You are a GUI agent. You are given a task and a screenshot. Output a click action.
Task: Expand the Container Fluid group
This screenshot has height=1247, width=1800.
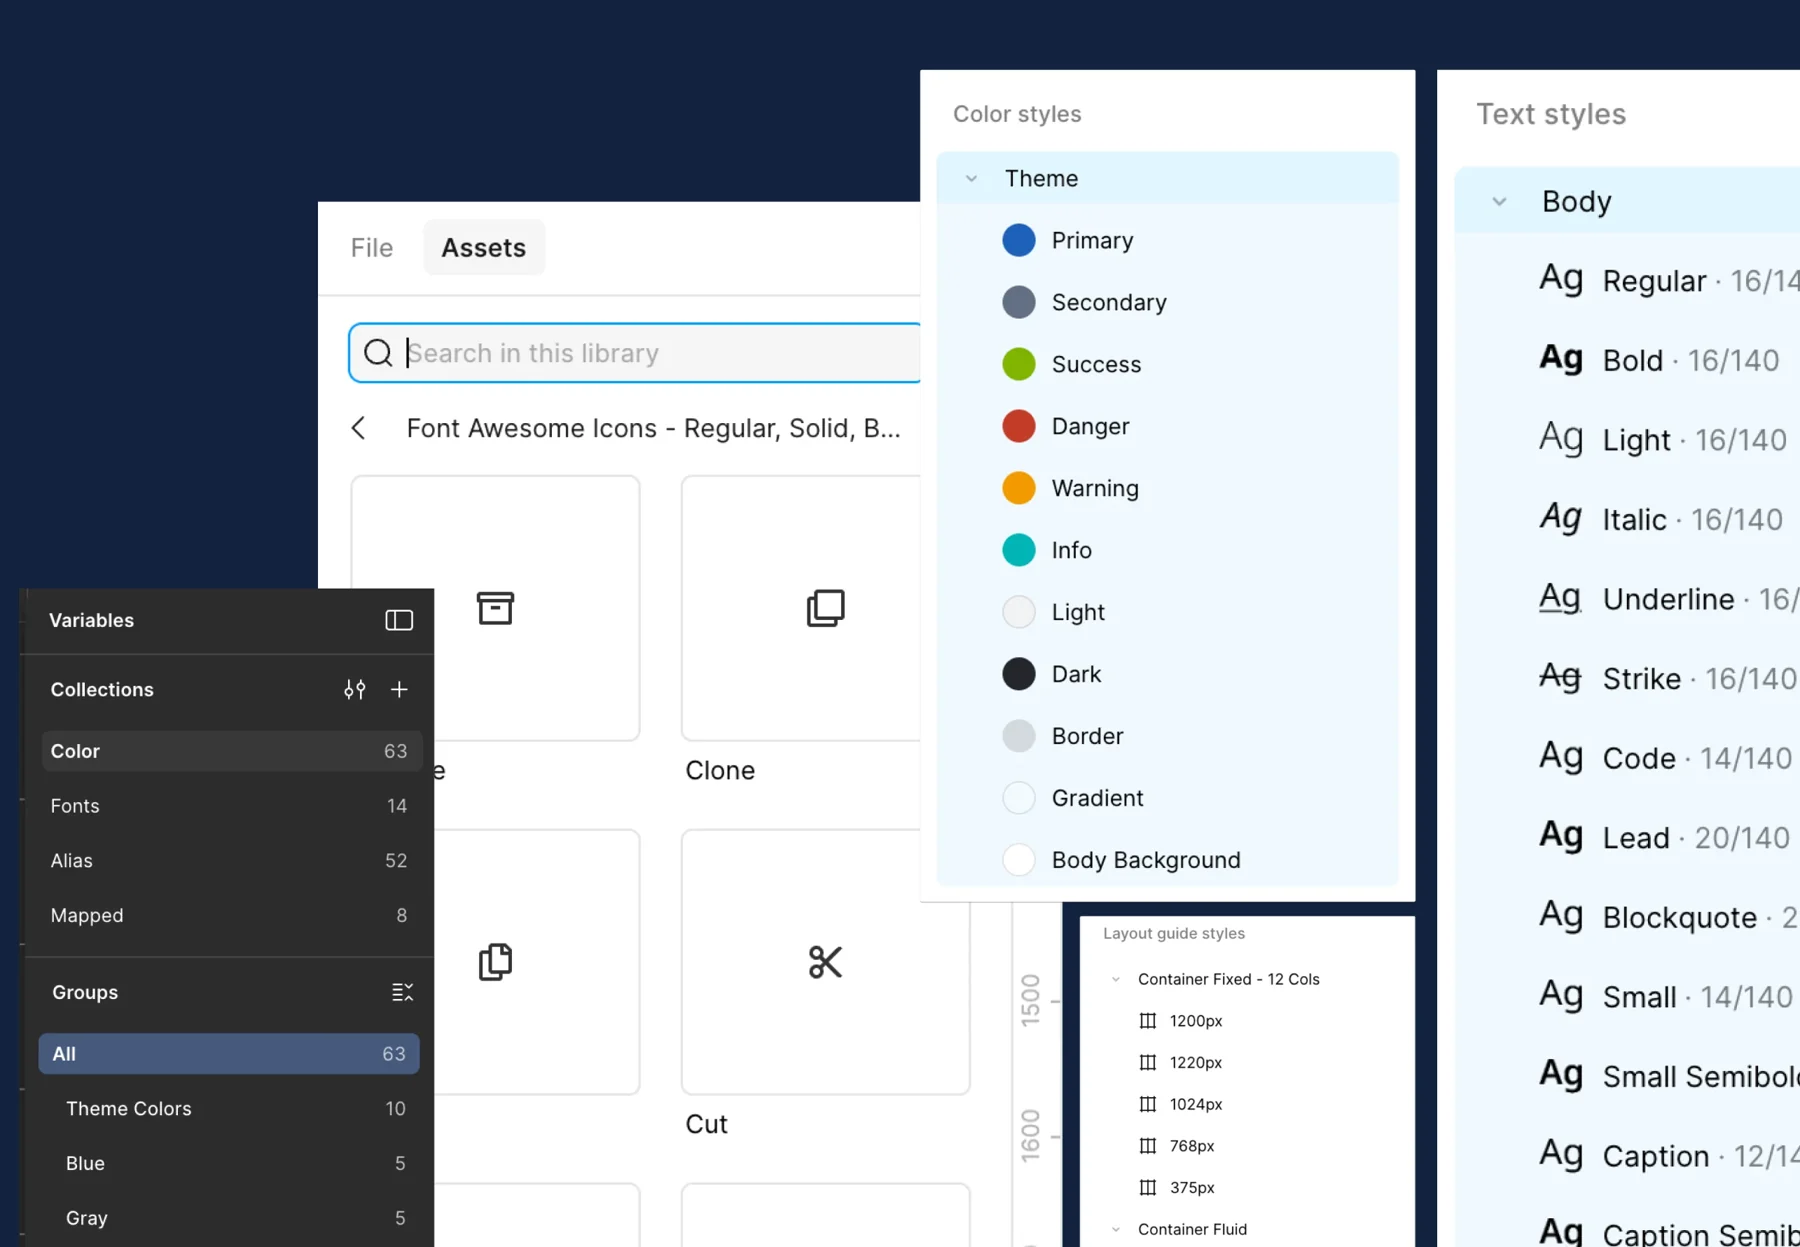pos(1116,1229)
